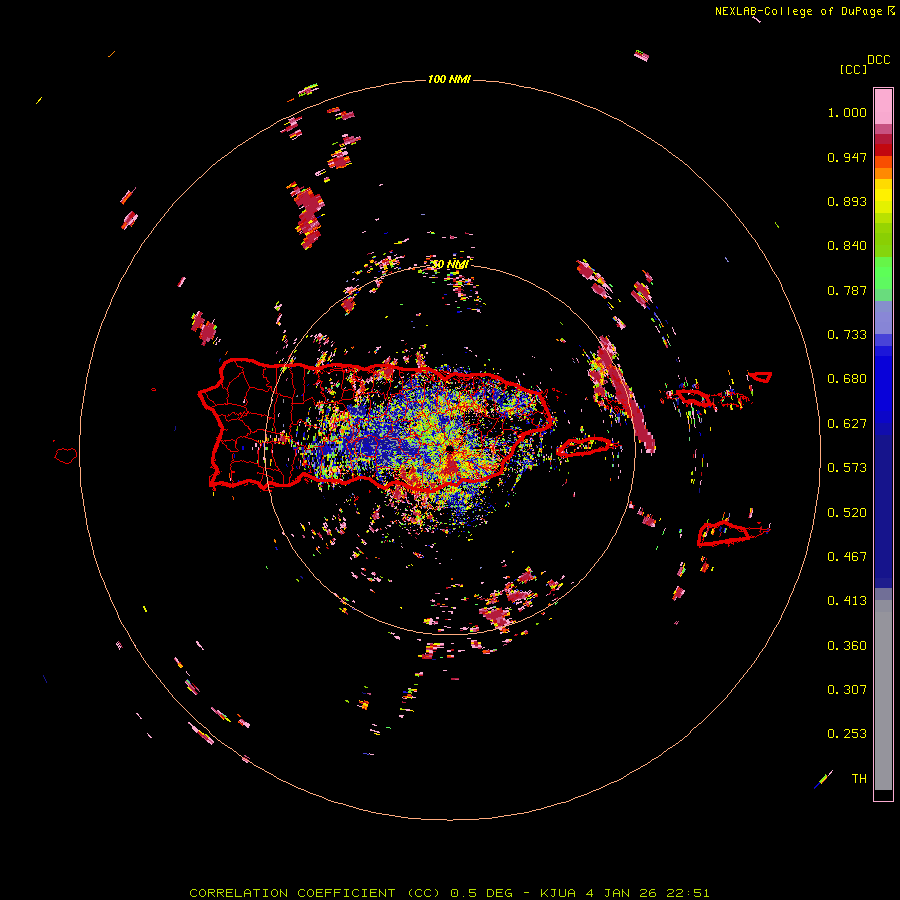
Task: Click the 0.733 color scale label
Action: point(847,335)
